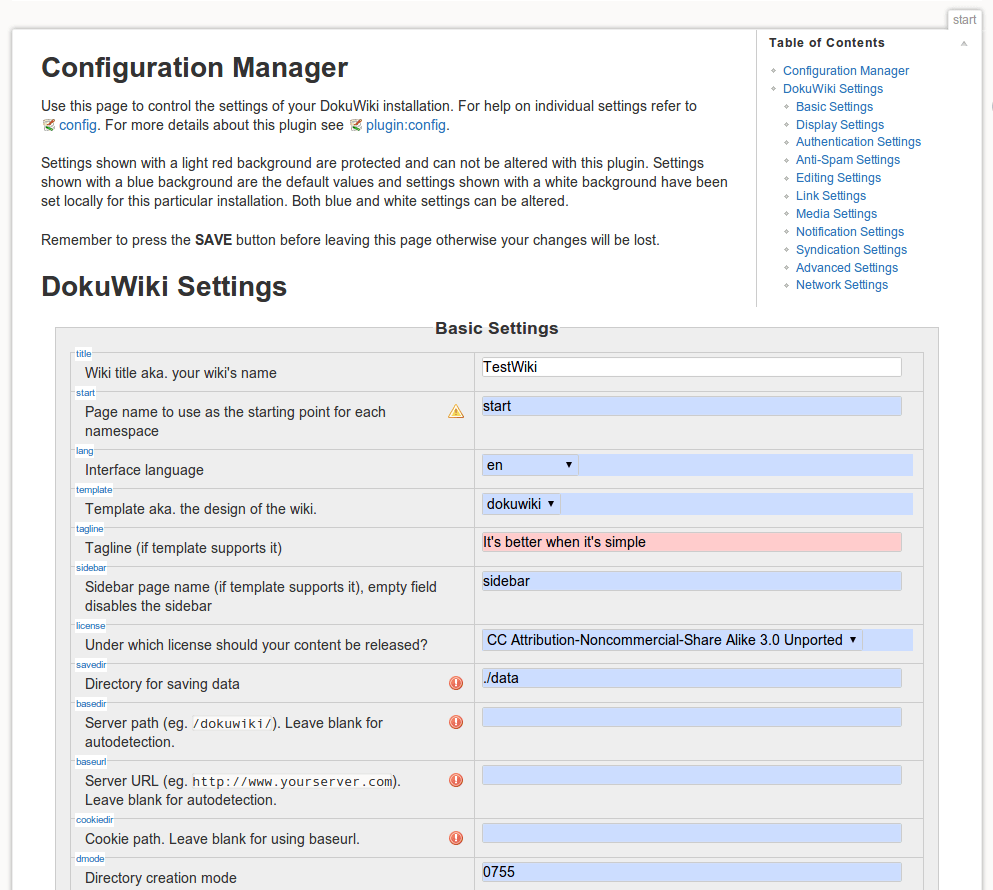Click the 'Table of Contents' heading
The width and height of the screenshot is (993, 890).
[826, 43]
